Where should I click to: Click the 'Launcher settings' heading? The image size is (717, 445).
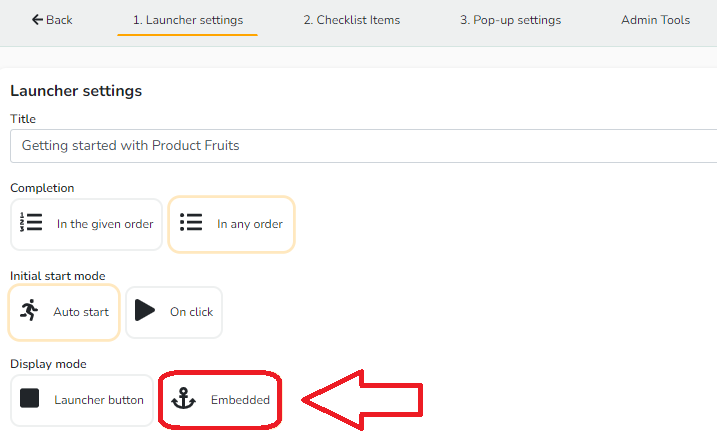(76, 91)
